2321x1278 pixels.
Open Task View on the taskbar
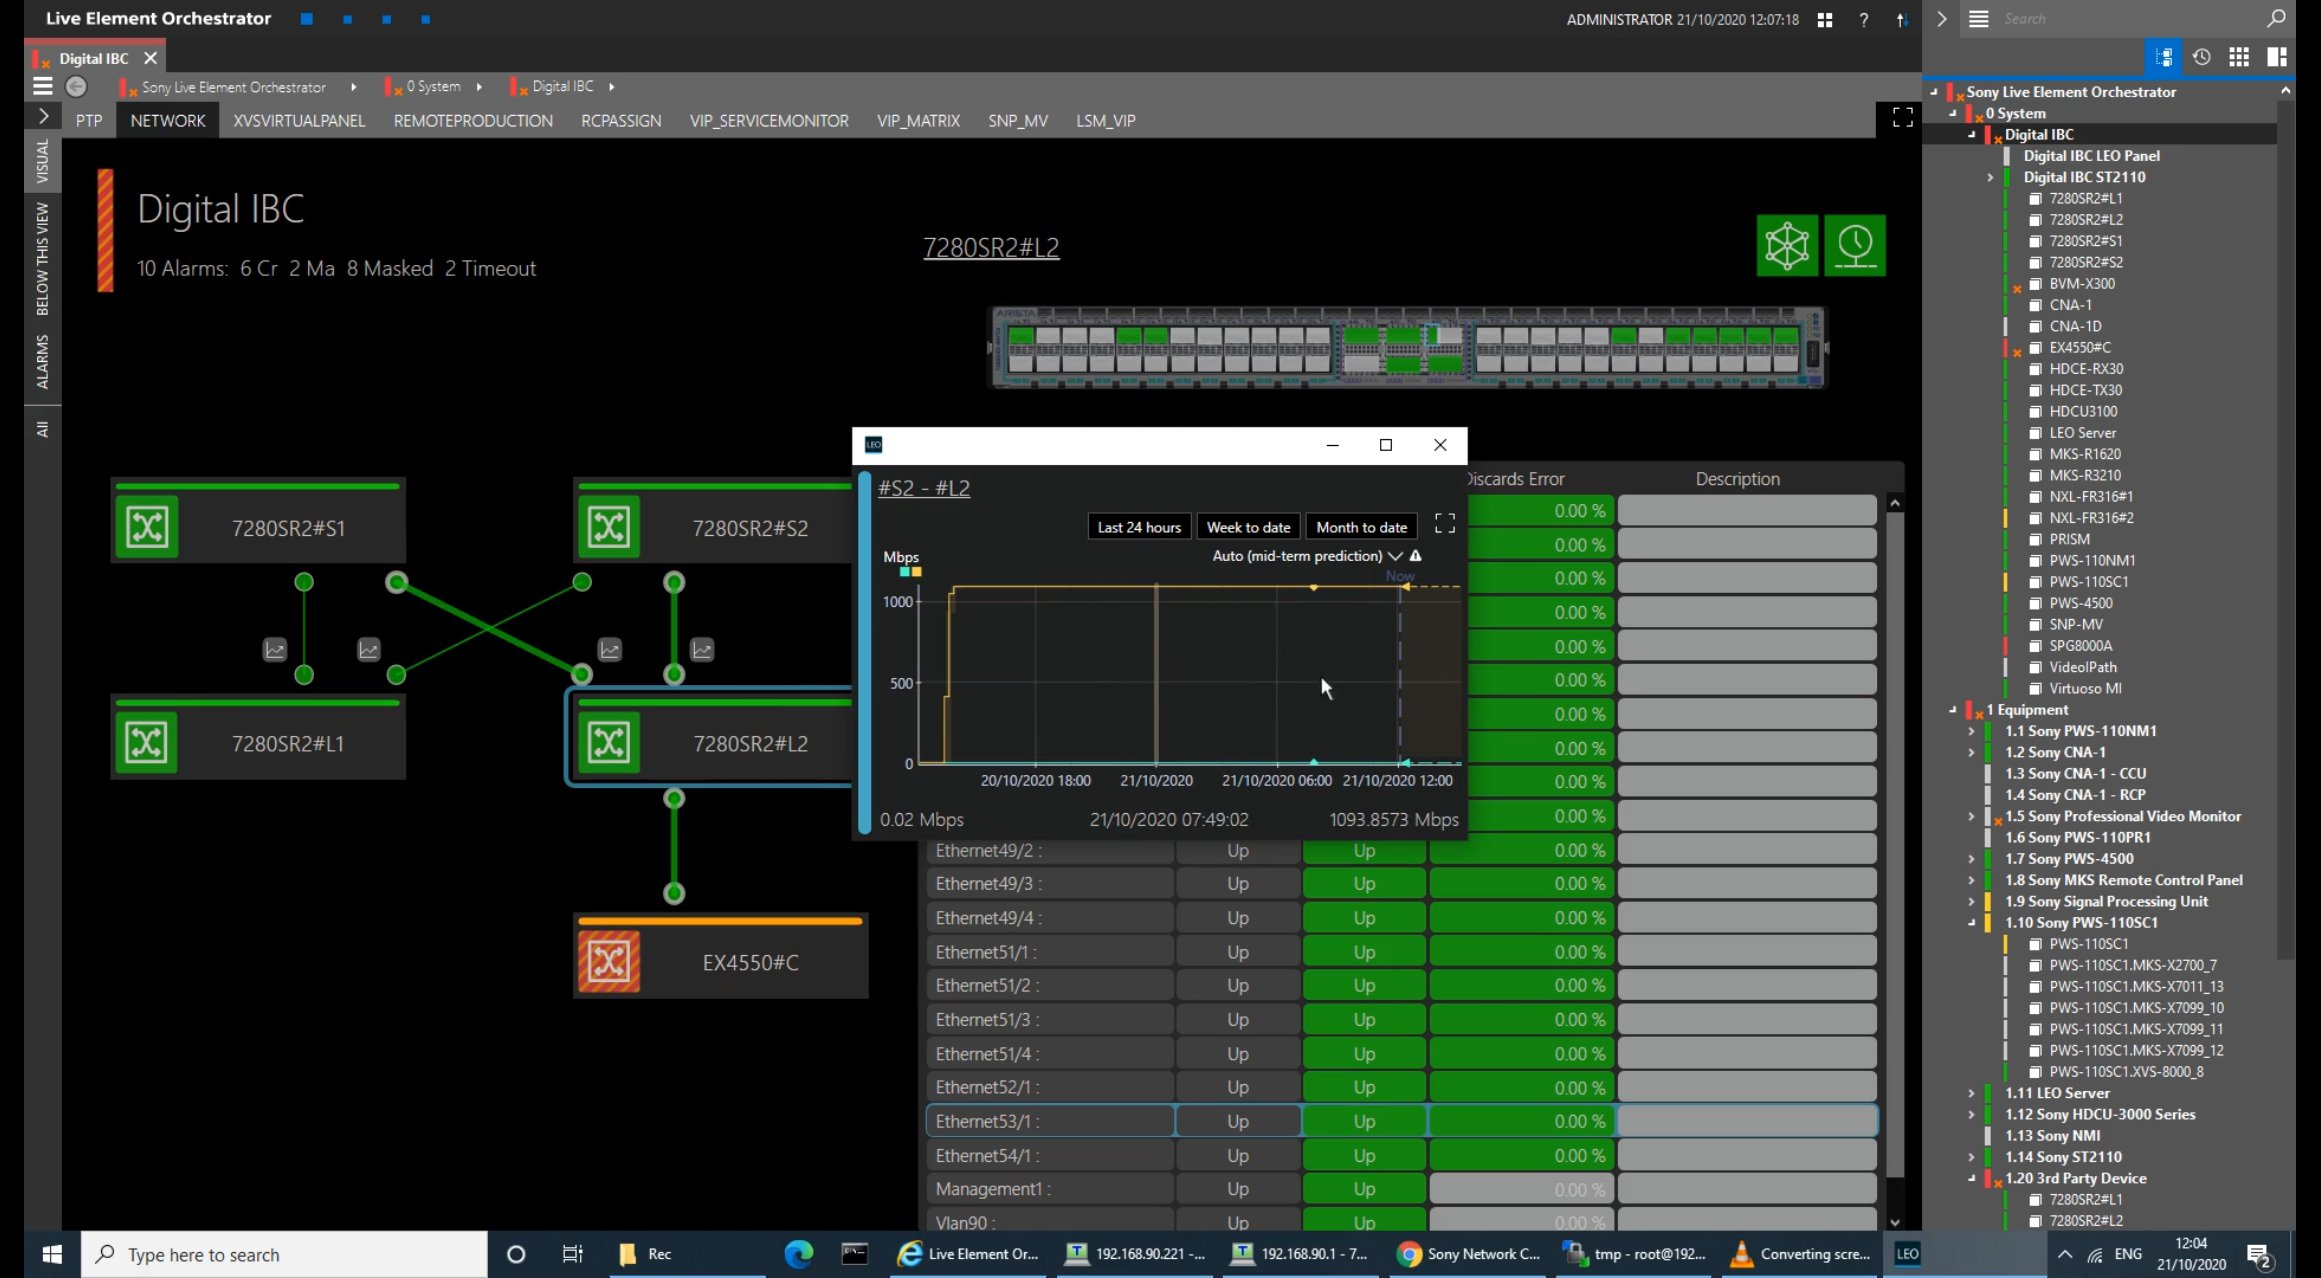pyautogui.click(x=572, y=1254)
